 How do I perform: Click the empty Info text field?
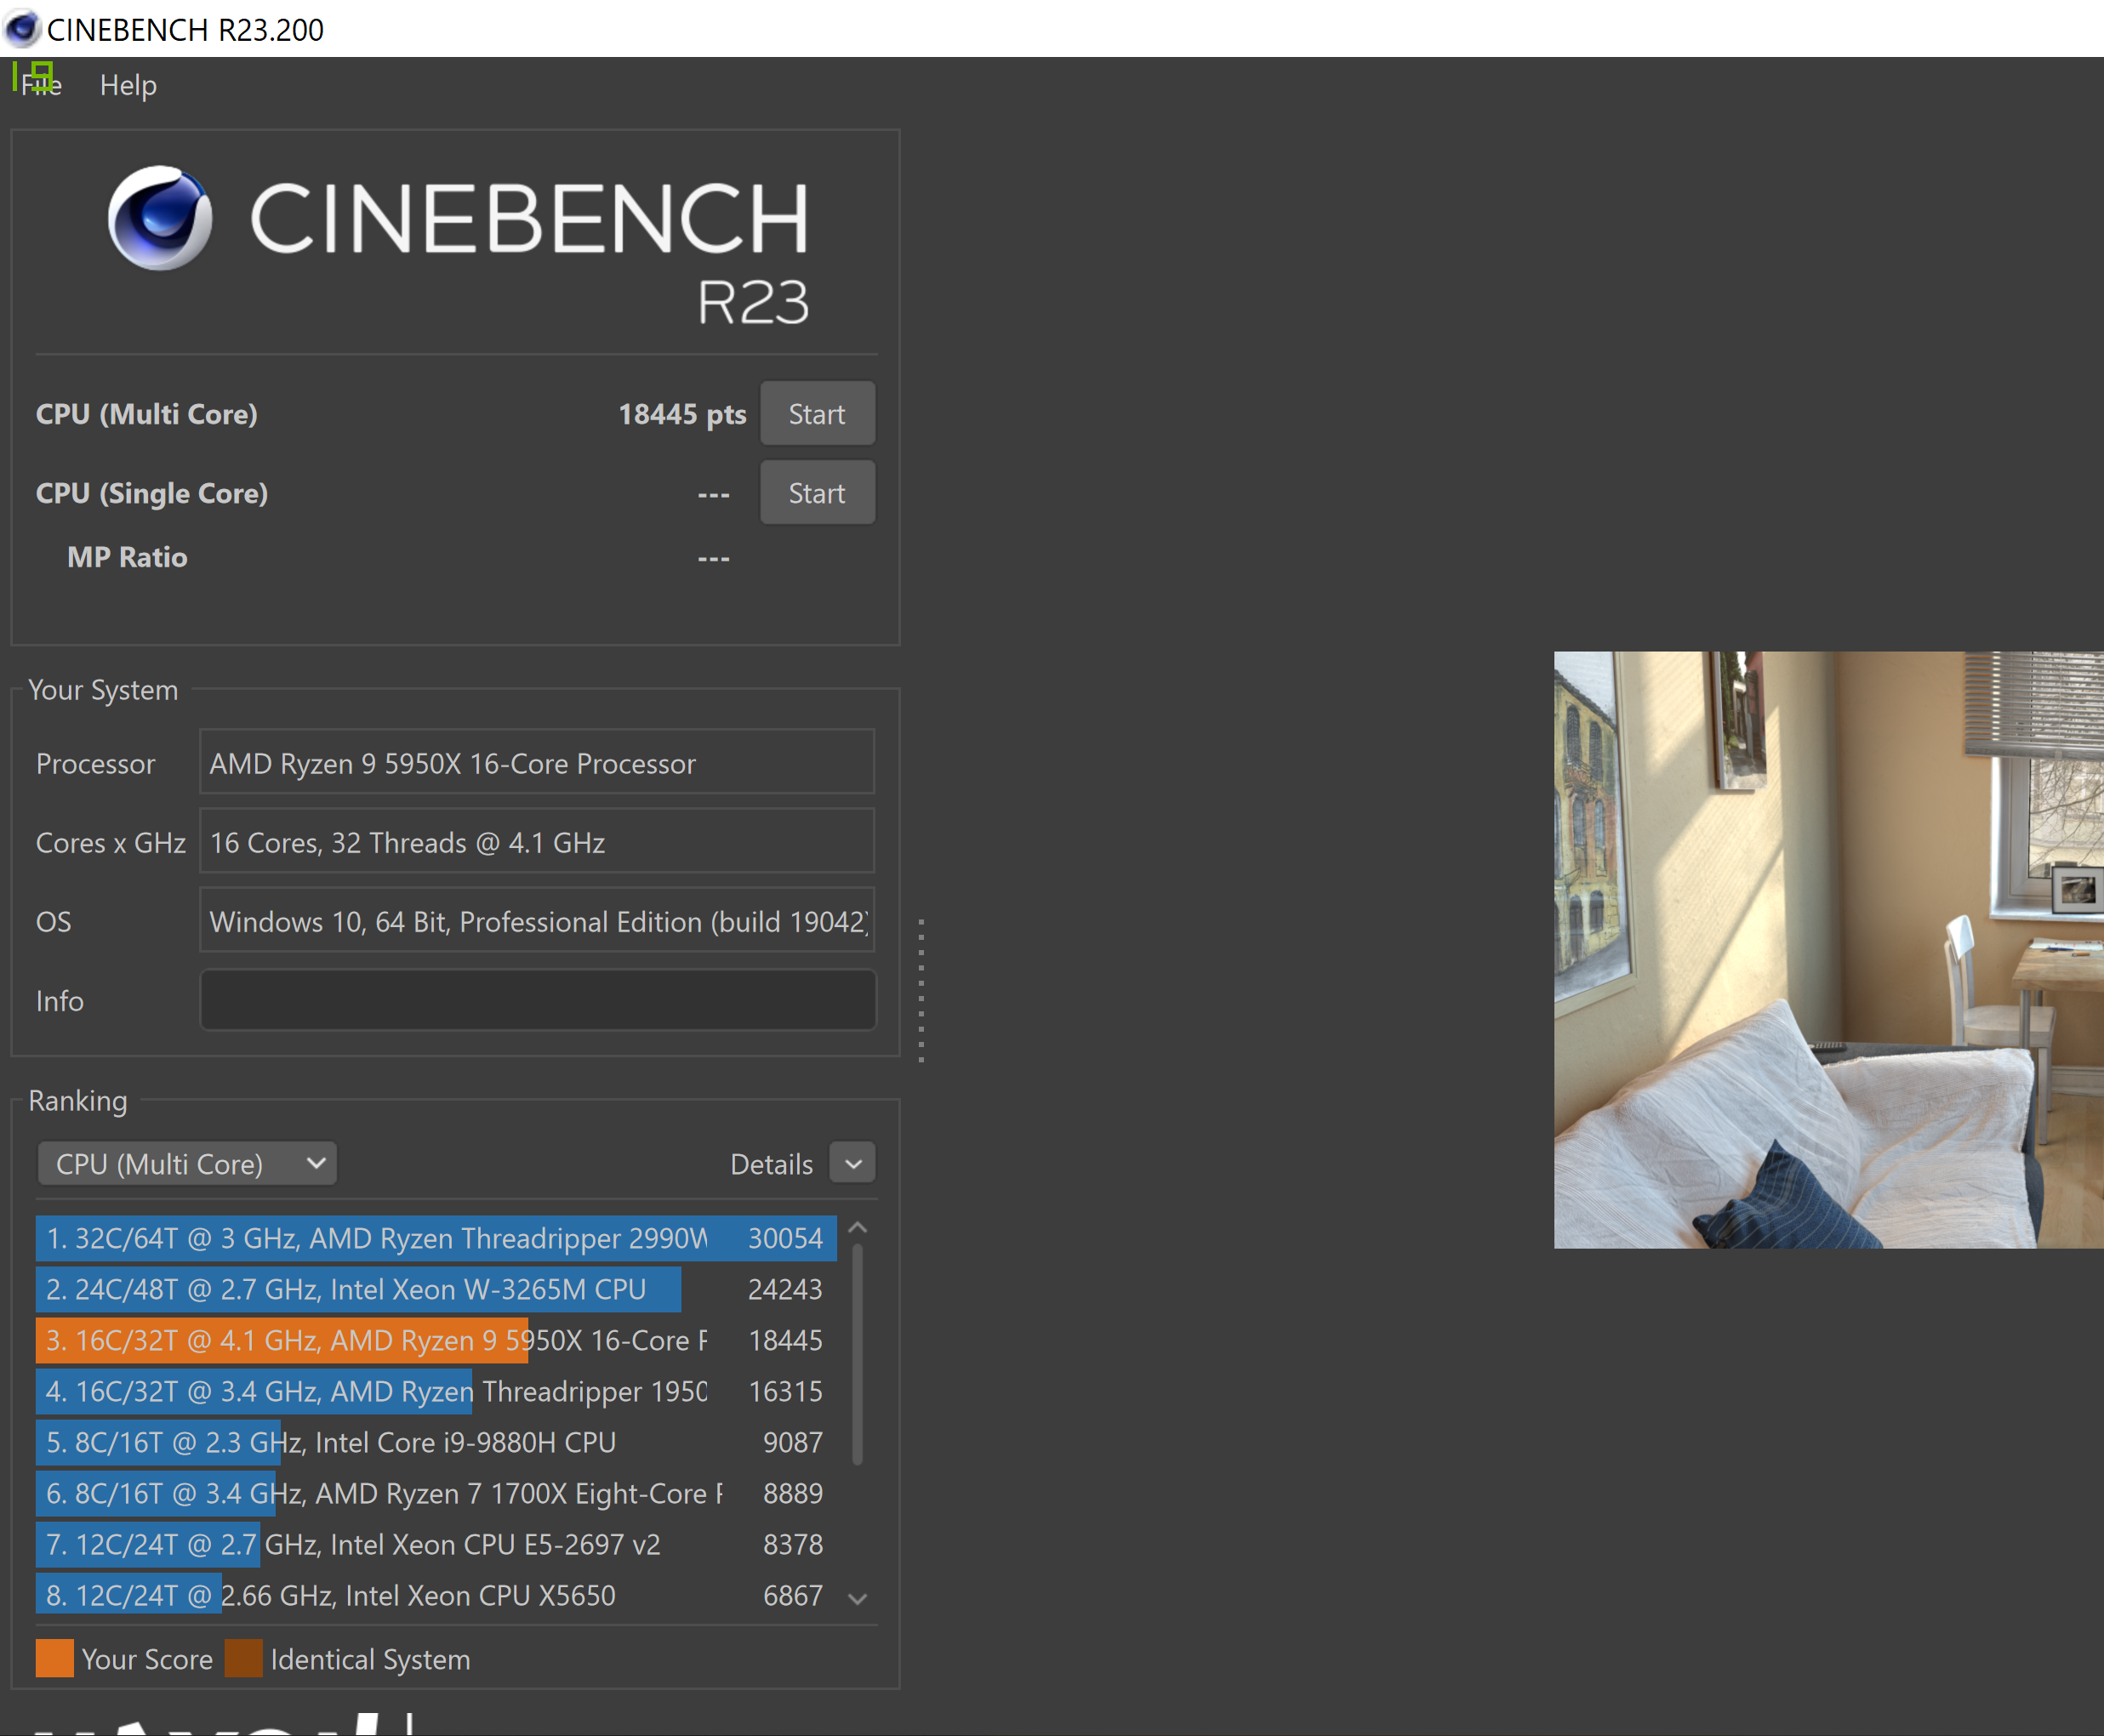pyautogui.click(x=537, y=1000)
